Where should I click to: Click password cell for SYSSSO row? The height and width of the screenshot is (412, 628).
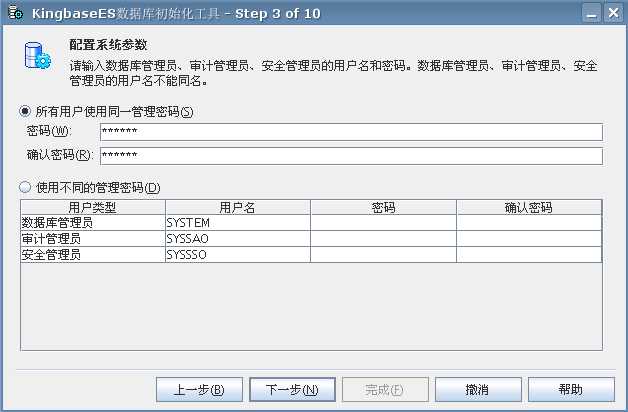383,255
